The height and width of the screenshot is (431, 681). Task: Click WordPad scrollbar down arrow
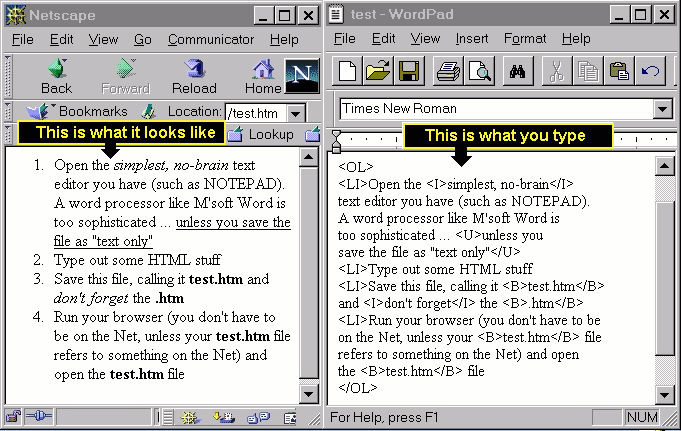pyautogui.click(x=665, y=395)
